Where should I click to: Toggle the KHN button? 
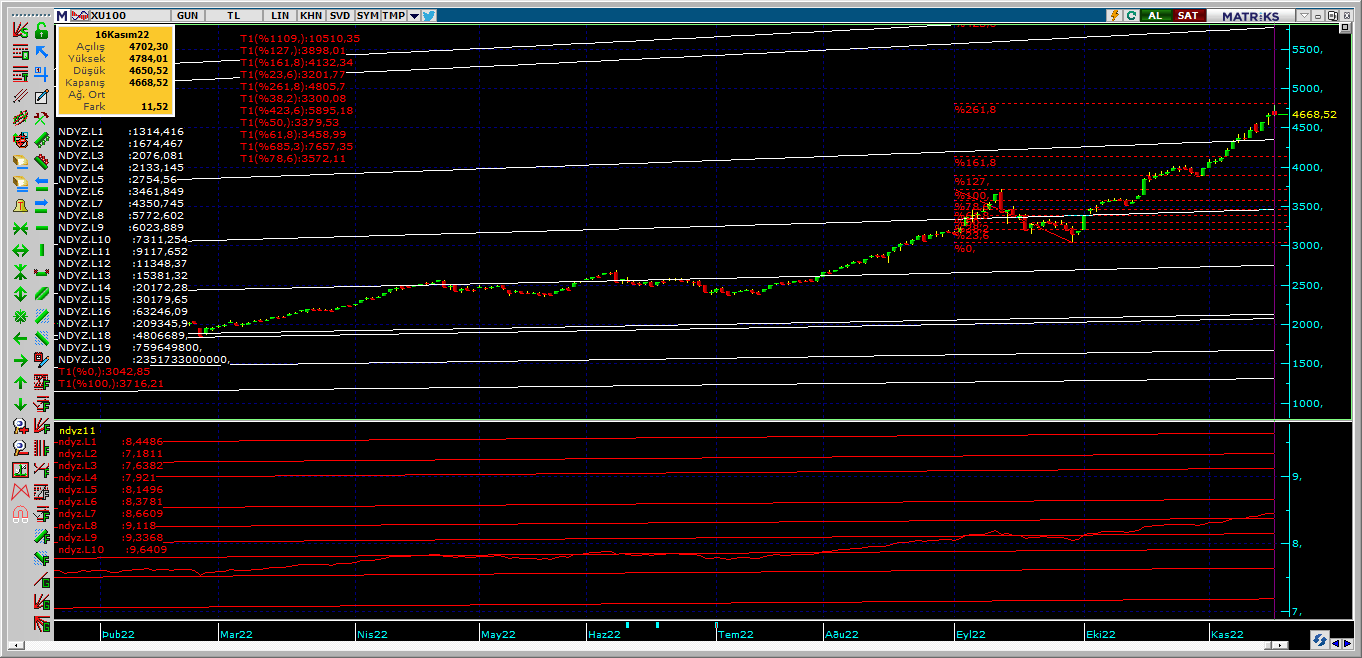coord(311,16)
